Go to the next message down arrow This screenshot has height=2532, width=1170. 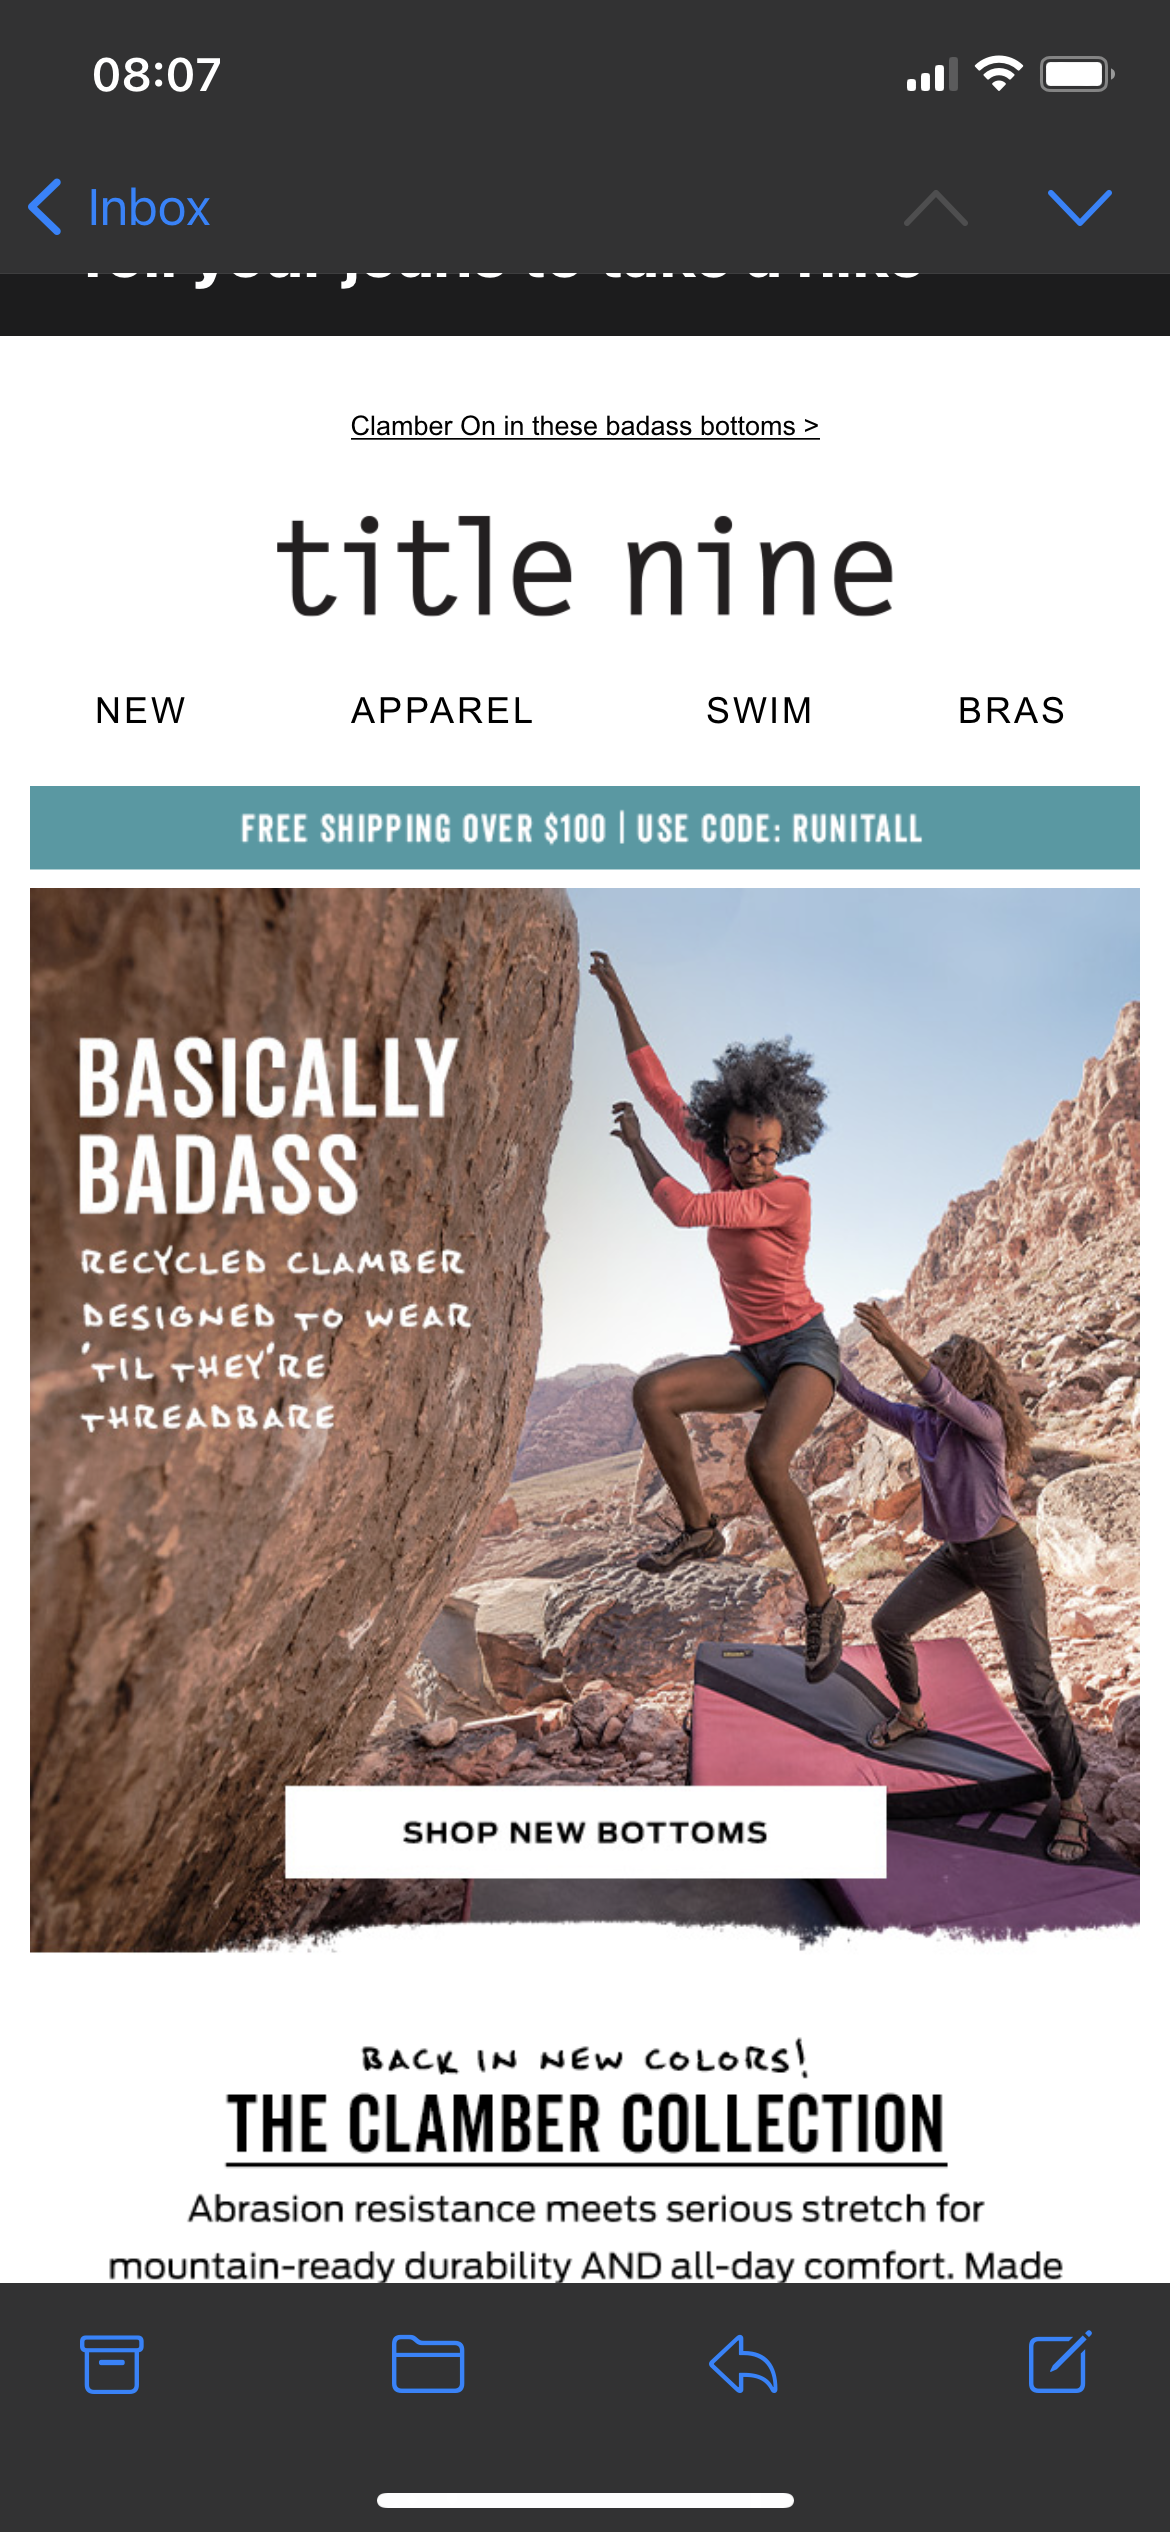1080,207
